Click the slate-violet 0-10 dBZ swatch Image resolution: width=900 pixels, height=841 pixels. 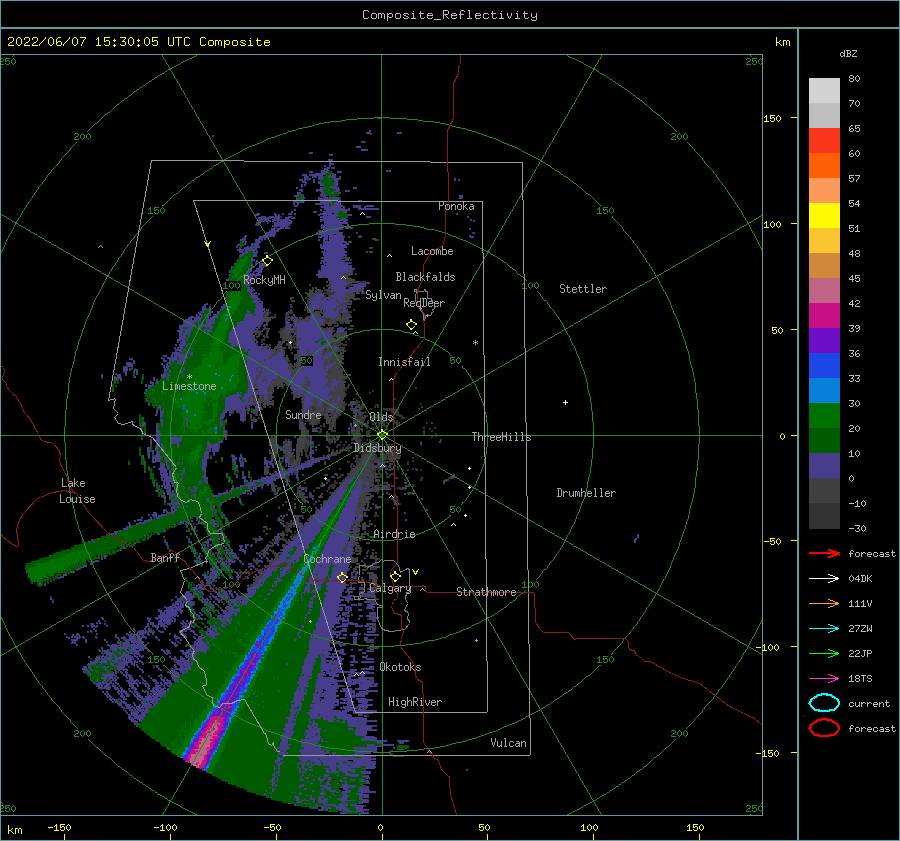tap(824, 465)
